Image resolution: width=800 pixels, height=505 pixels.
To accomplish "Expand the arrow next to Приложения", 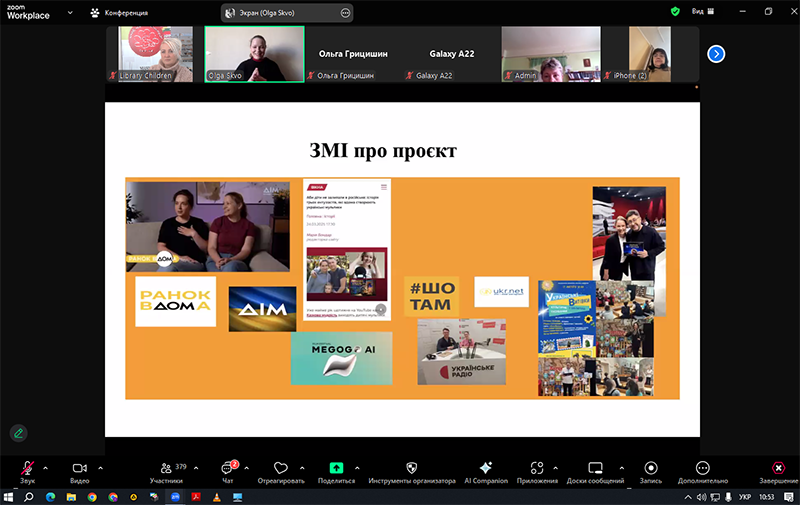I will [556, 468].
